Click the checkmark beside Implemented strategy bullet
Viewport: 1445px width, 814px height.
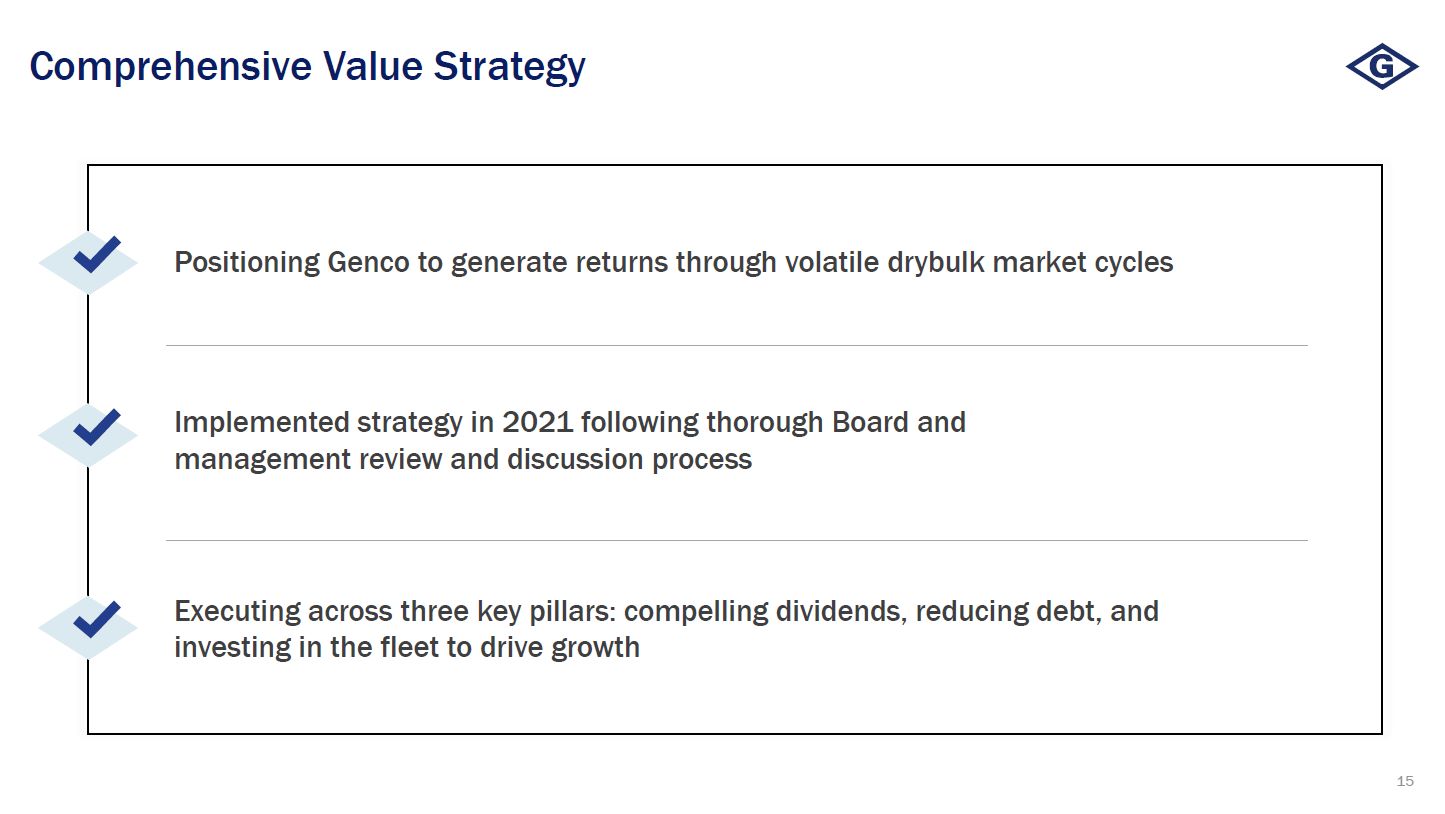click(x=96, y=428)
